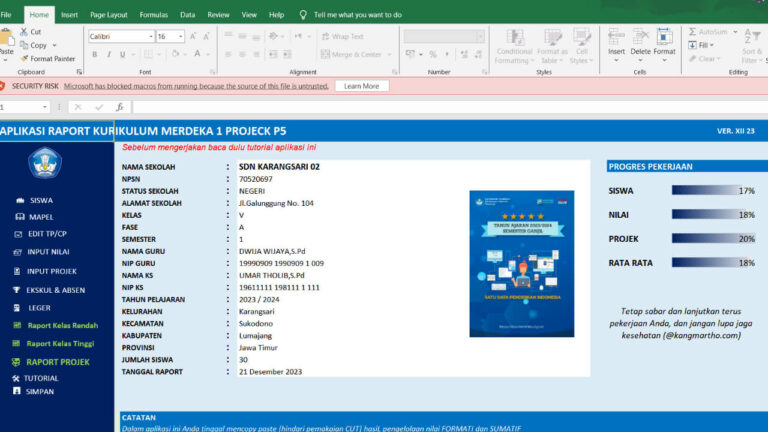Click the SISWA progress bar
Viewport: 768px width, 432px height.
[705, 190]
